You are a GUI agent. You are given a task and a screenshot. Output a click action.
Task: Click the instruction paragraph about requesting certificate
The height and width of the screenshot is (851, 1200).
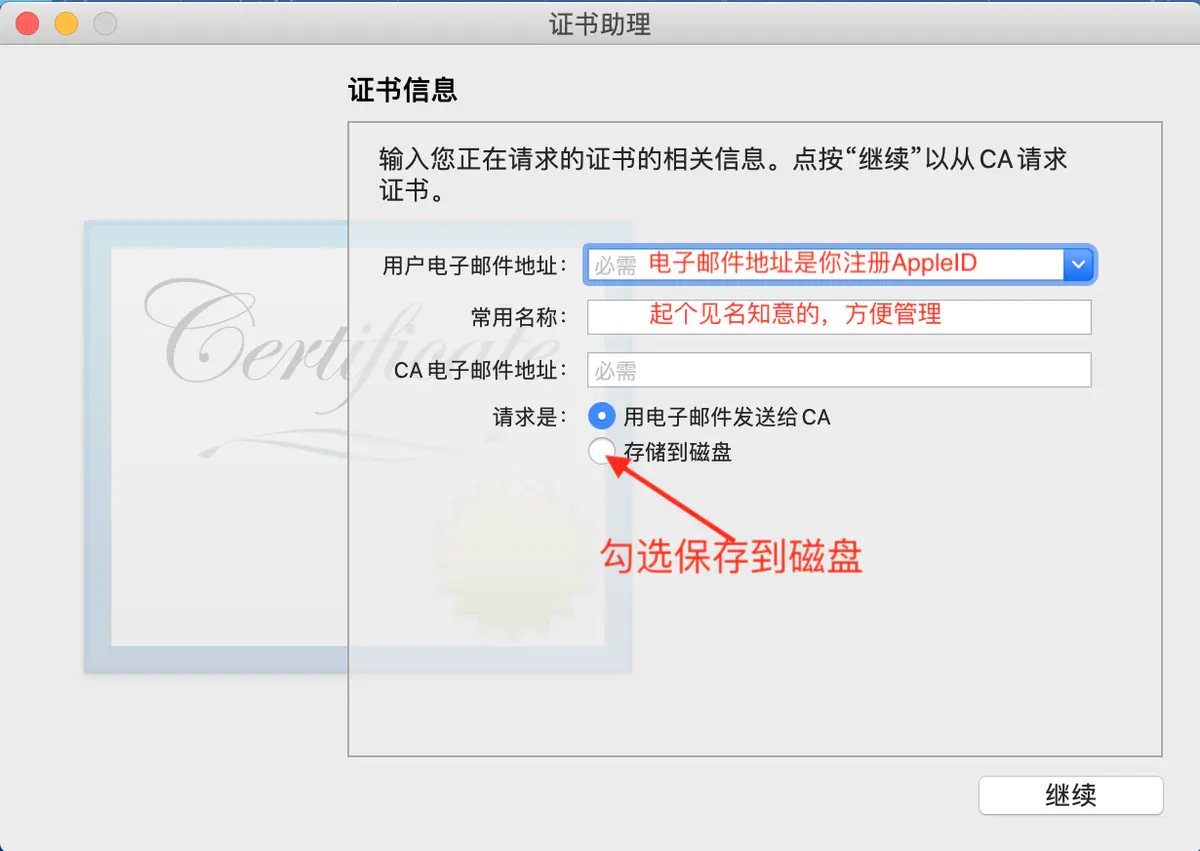click(723, 174)
